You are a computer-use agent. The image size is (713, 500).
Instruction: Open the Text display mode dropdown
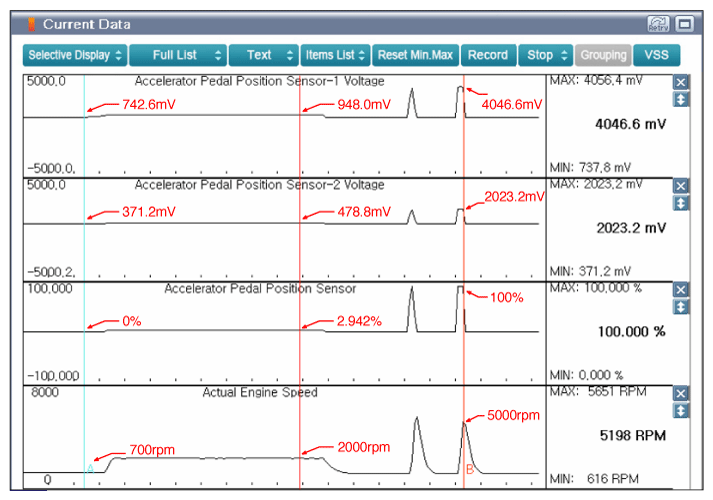(x=263, y=55)
